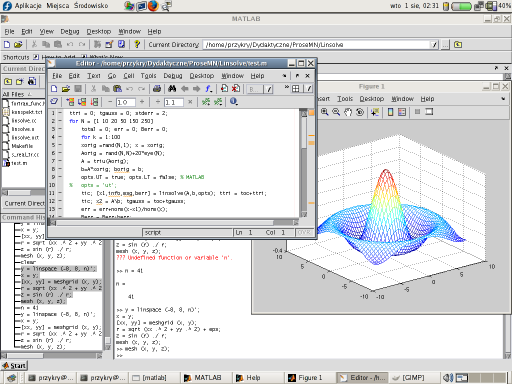Open Tools menu in Figure 1 window
512x384 pixels.
pyautogui.click(x=345, y=99)
